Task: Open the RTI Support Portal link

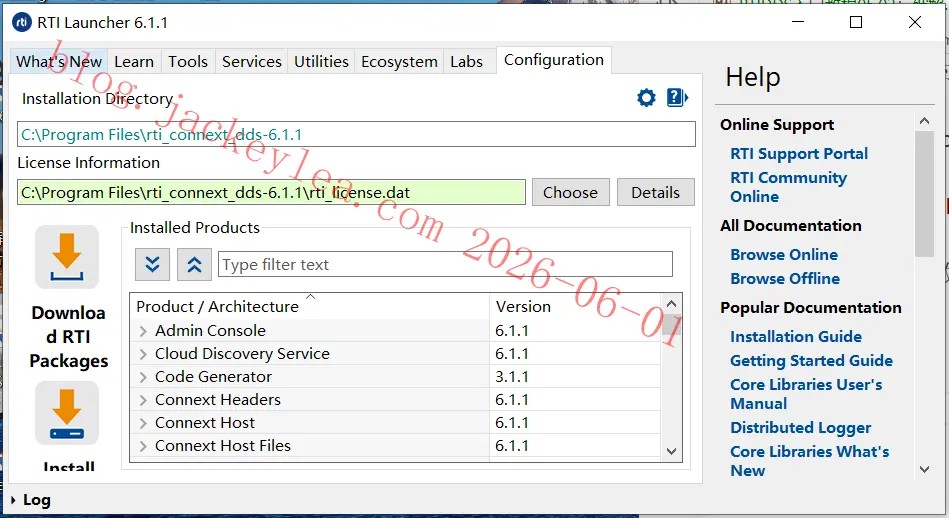Action: coord(799,154)
